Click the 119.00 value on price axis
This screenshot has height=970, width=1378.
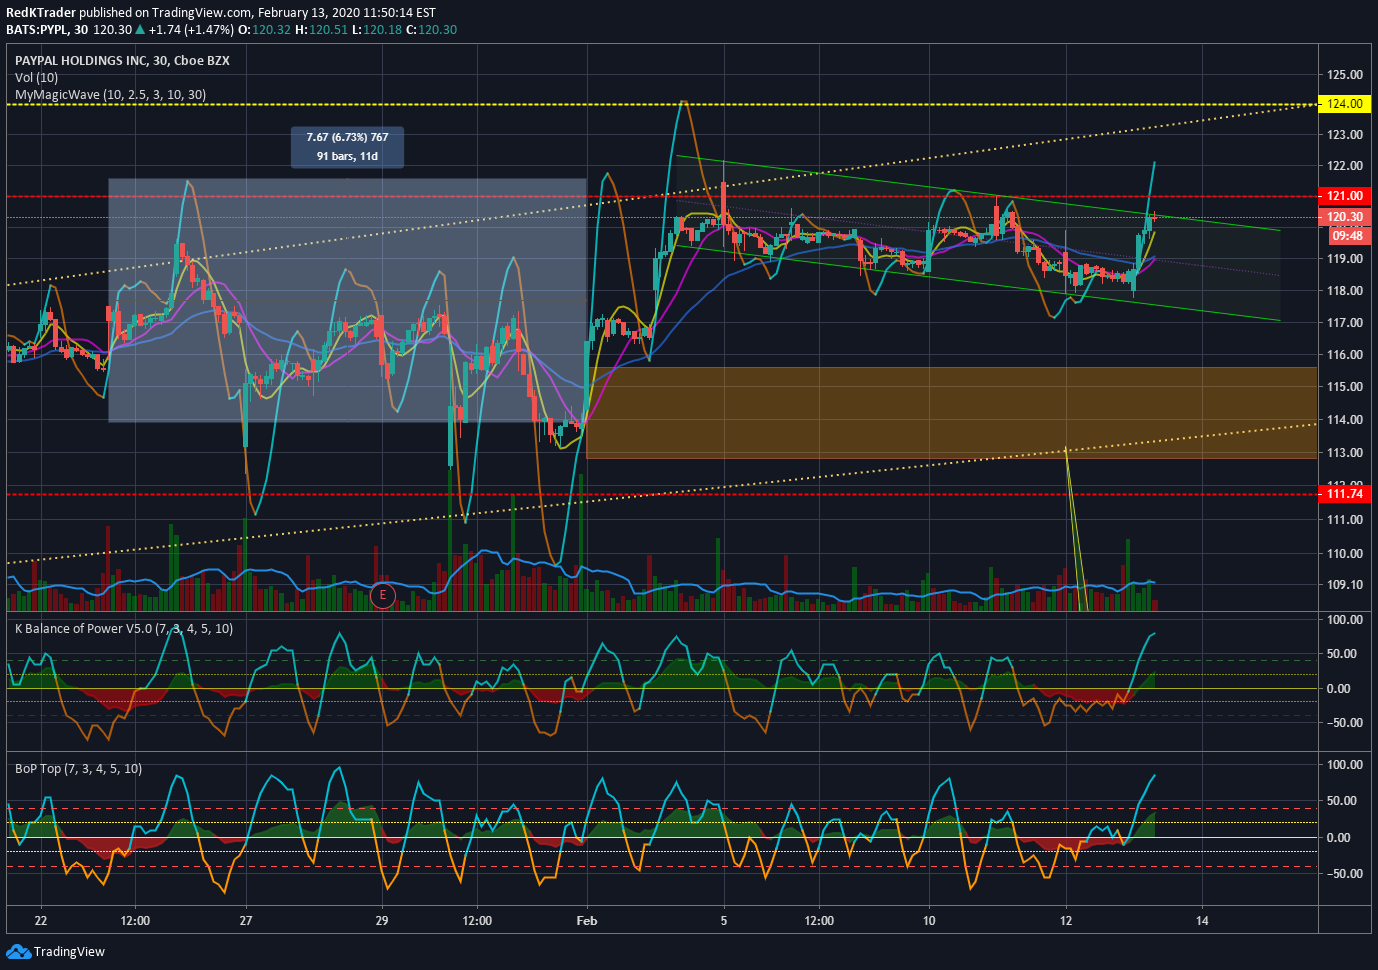1345,259
